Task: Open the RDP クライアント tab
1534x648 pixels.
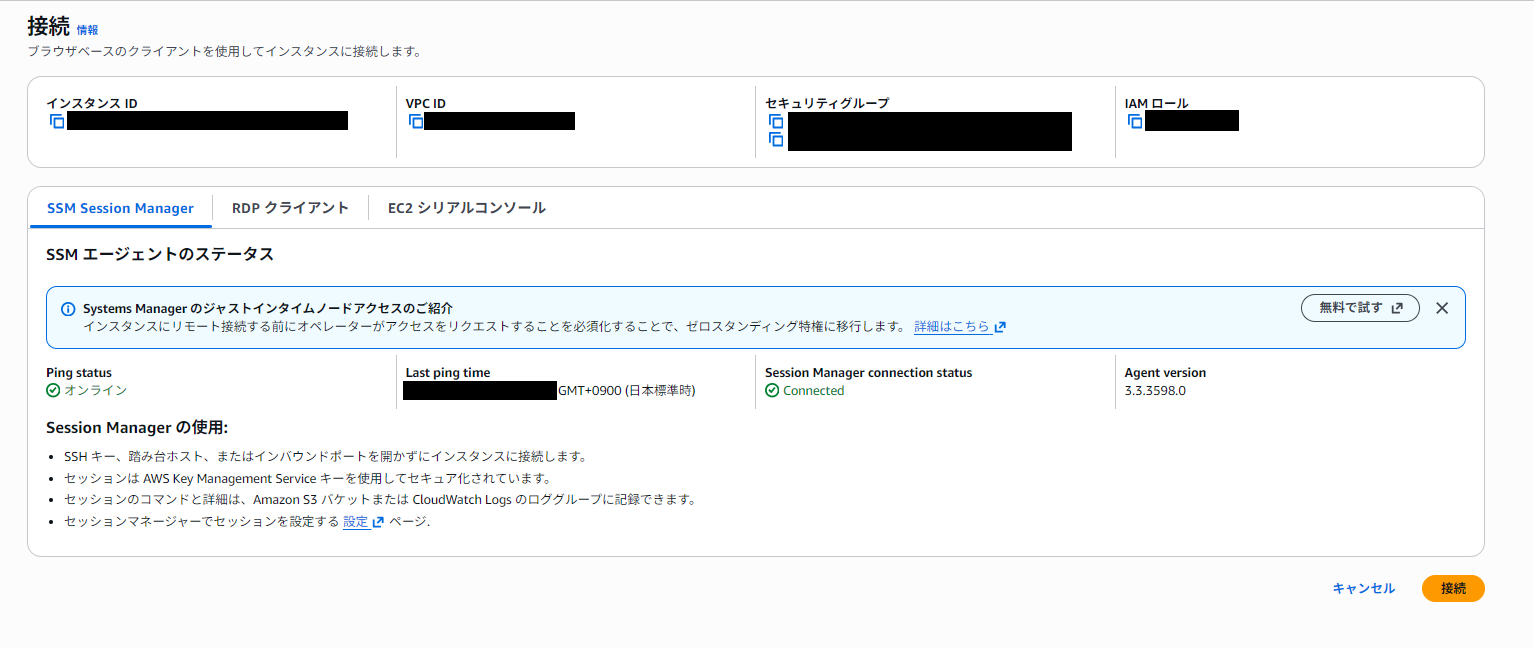Action: (290, 208)
